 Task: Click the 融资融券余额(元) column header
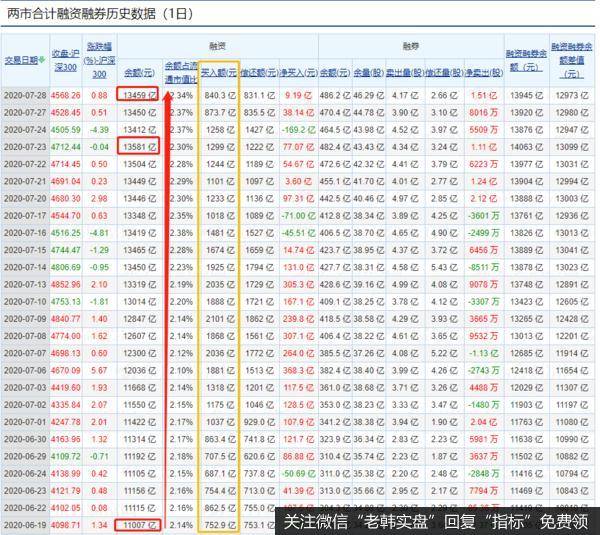[527, 60]
